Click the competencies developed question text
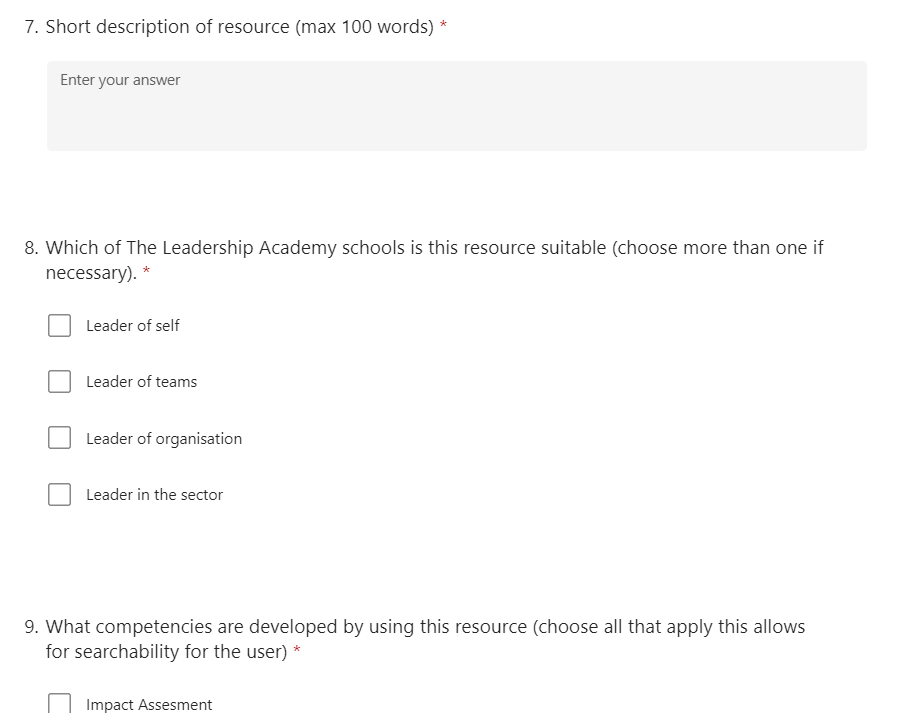This screenshot has width=898, height=713. point(425,639)
